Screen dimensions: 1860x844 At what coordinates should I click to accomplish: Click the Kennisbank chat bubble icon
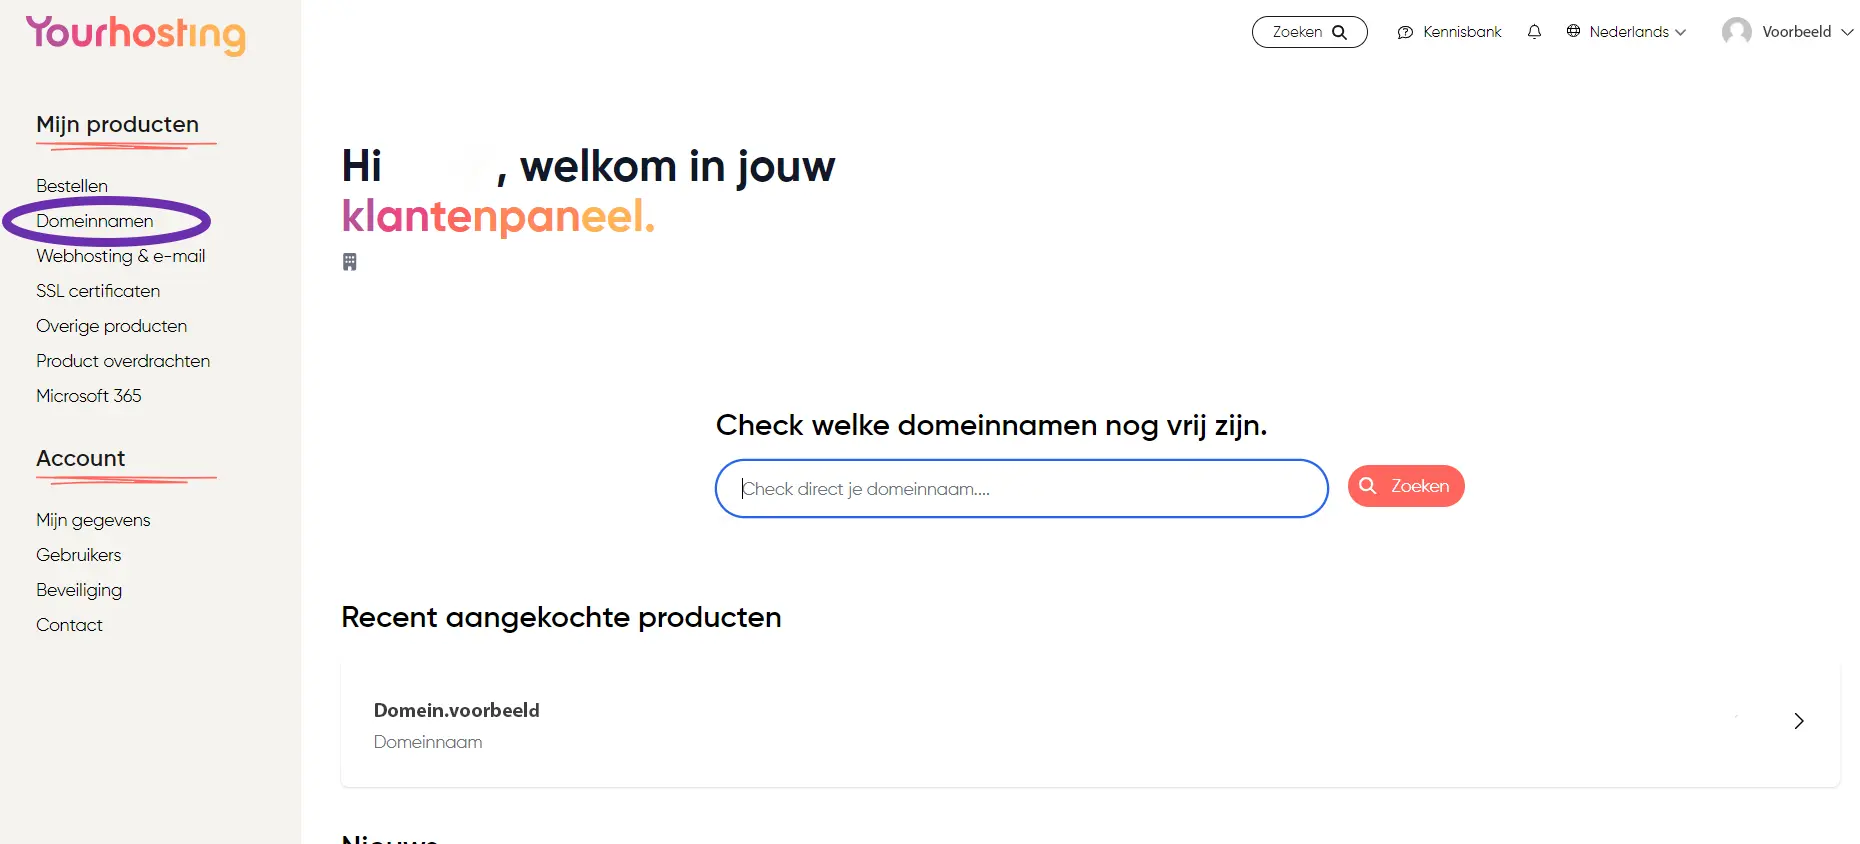coord(1405,32)
